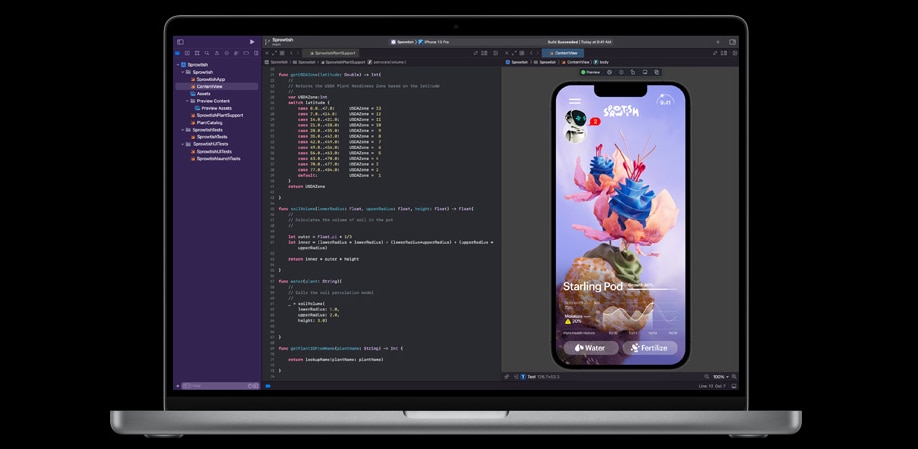Pin the canvas preview icon
This screenshot has height=449, width=918.
506,376
